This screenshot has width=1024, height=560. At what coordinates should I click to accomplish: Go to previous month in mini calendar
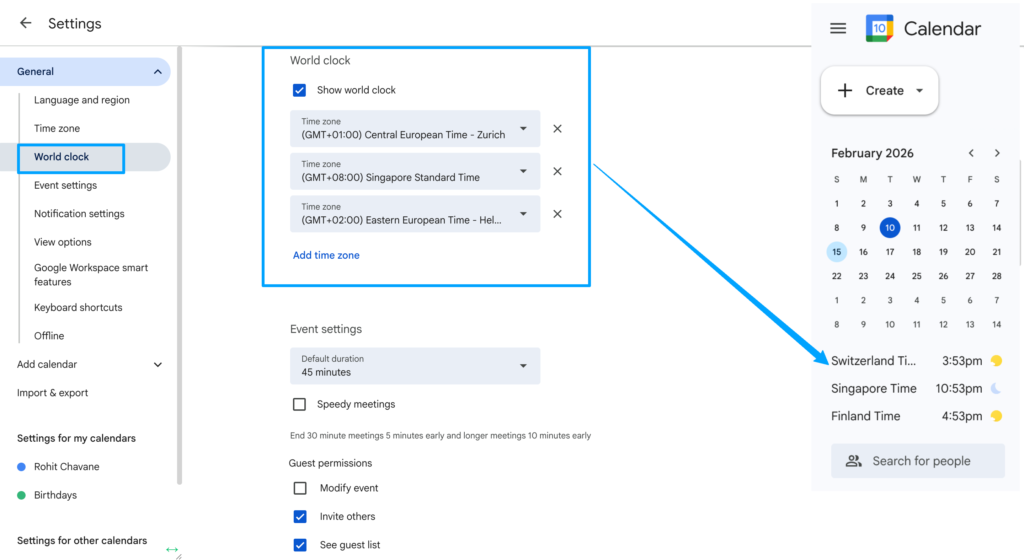(x=971, y=153)
